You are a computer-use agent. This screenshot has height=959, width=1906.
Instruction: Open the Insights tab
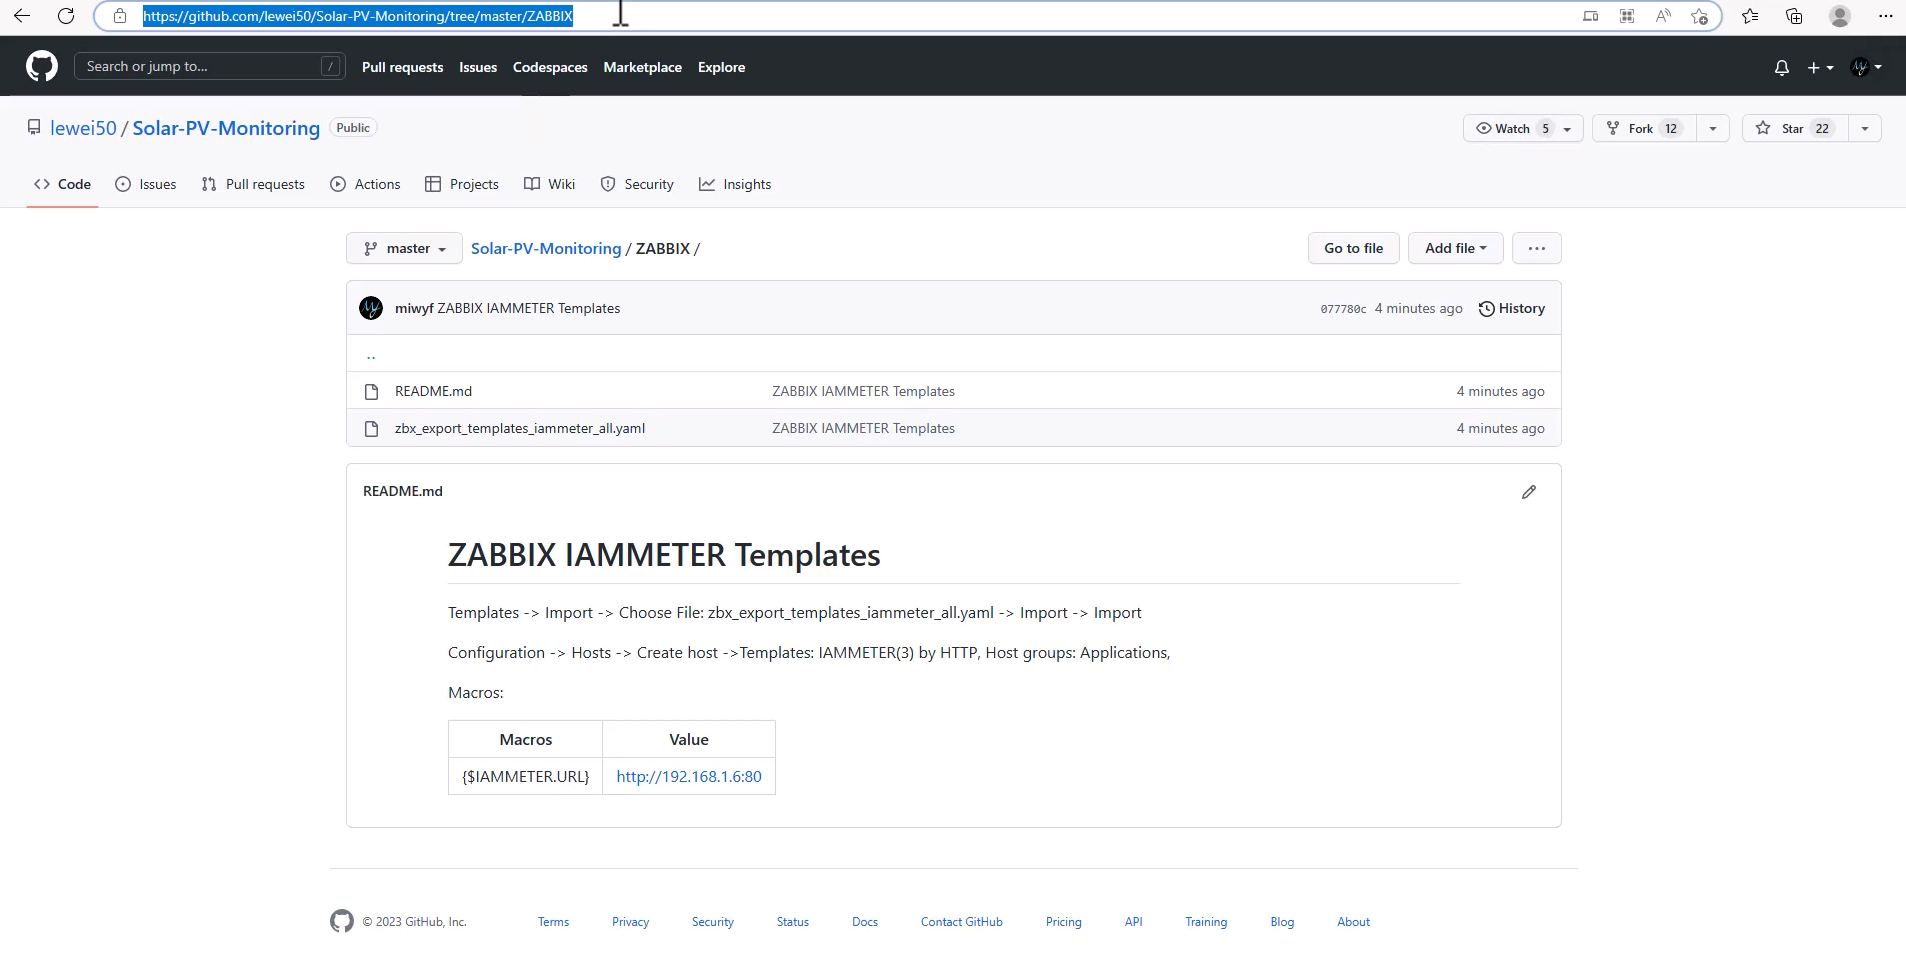tap(735, 184)
